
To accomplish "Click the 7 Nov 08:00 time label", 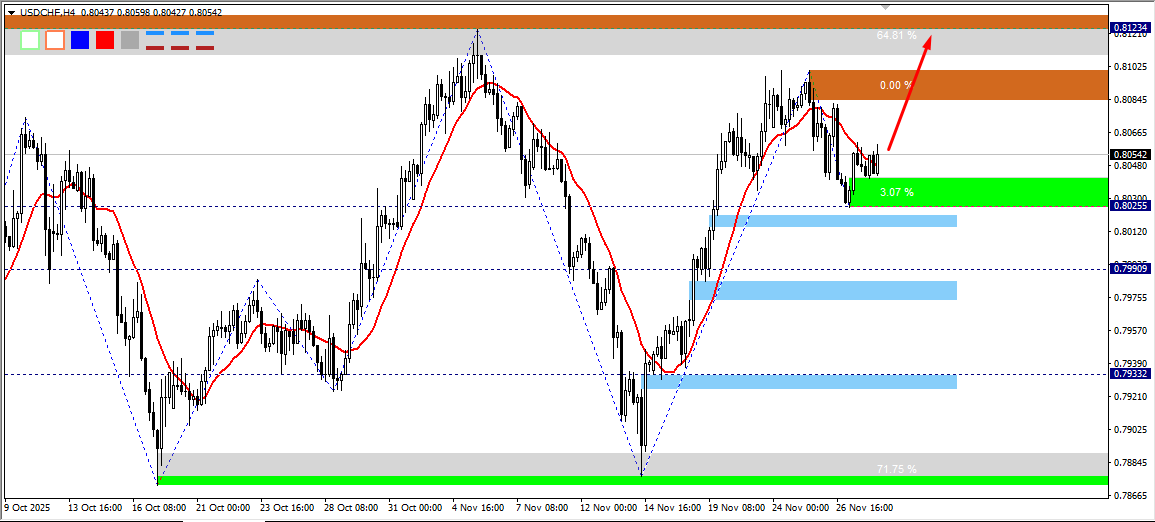I will (x=541, y=508).
